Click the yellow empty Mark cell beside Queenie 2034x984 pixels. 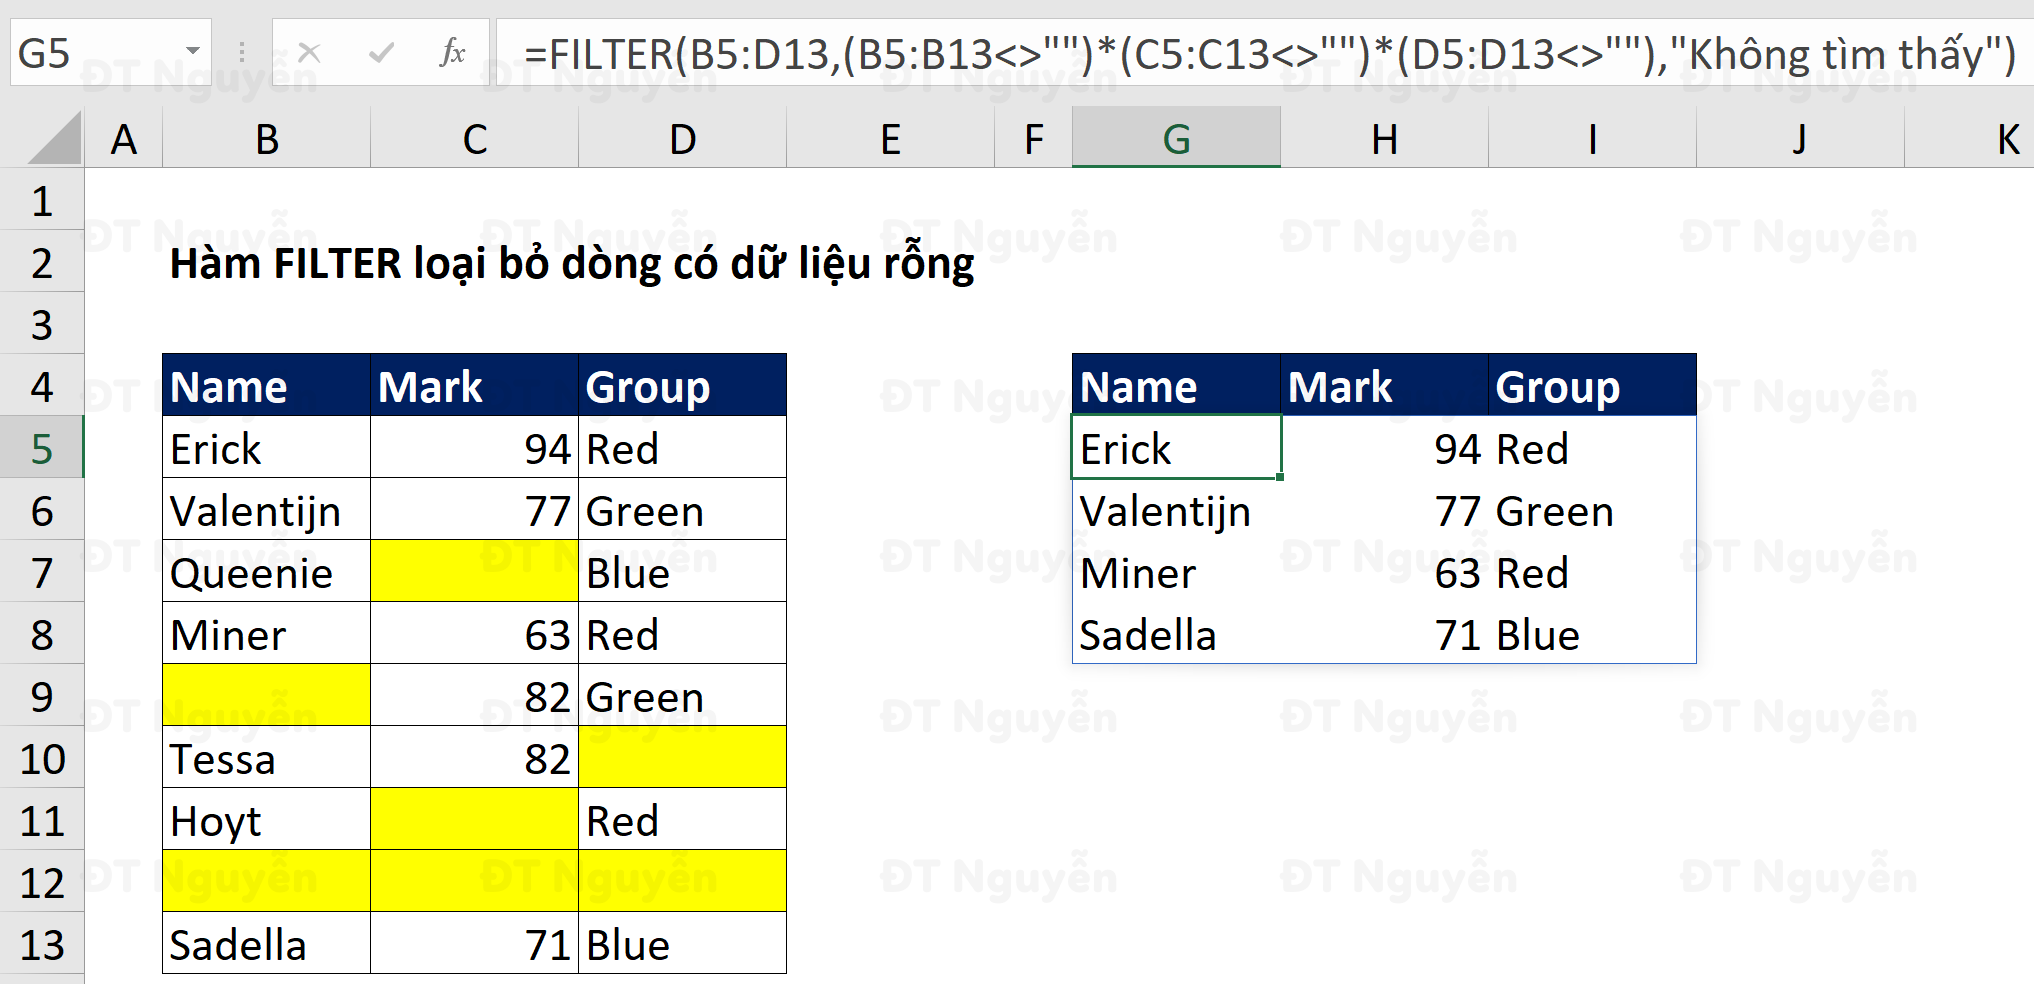pyautogui.click(x=474, y=572)
